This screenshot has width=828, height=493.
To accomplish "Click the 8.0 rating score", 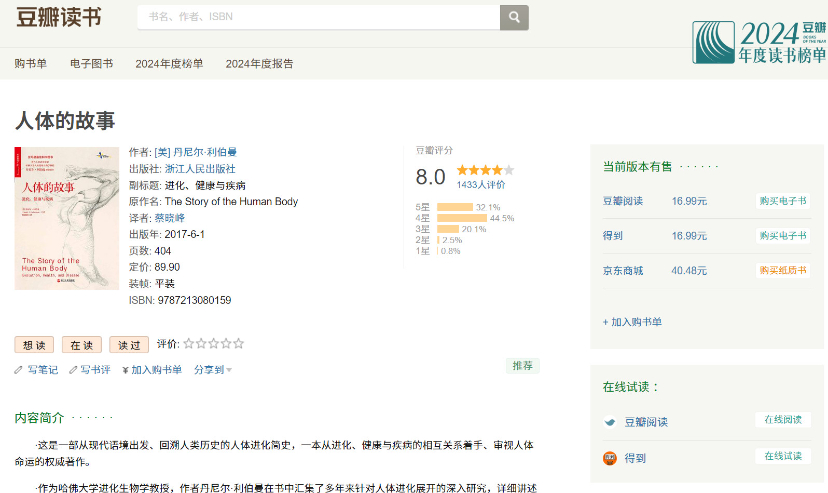I will pos(430,177).
